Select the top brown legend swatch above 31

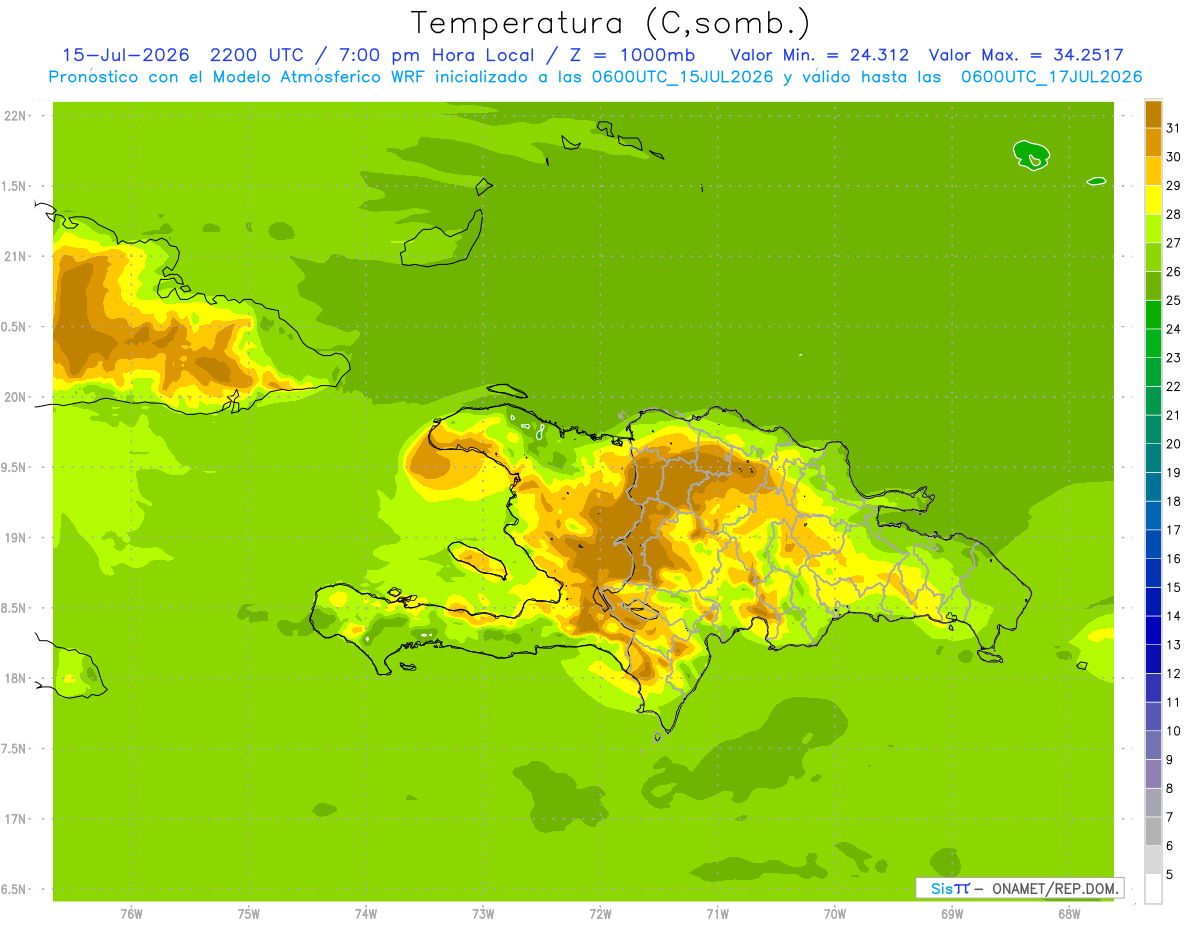point(1153,114)
